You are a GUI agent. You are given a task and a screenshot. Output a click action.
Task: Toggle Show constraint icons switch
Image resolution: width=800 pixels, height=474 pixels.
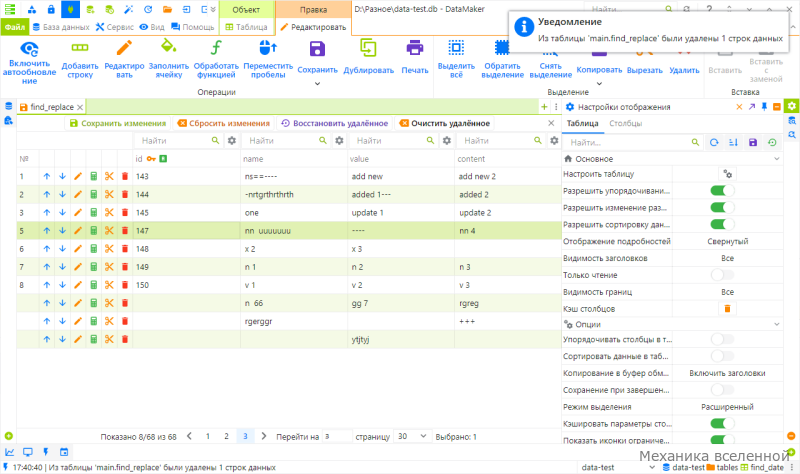tap(722, 440)
